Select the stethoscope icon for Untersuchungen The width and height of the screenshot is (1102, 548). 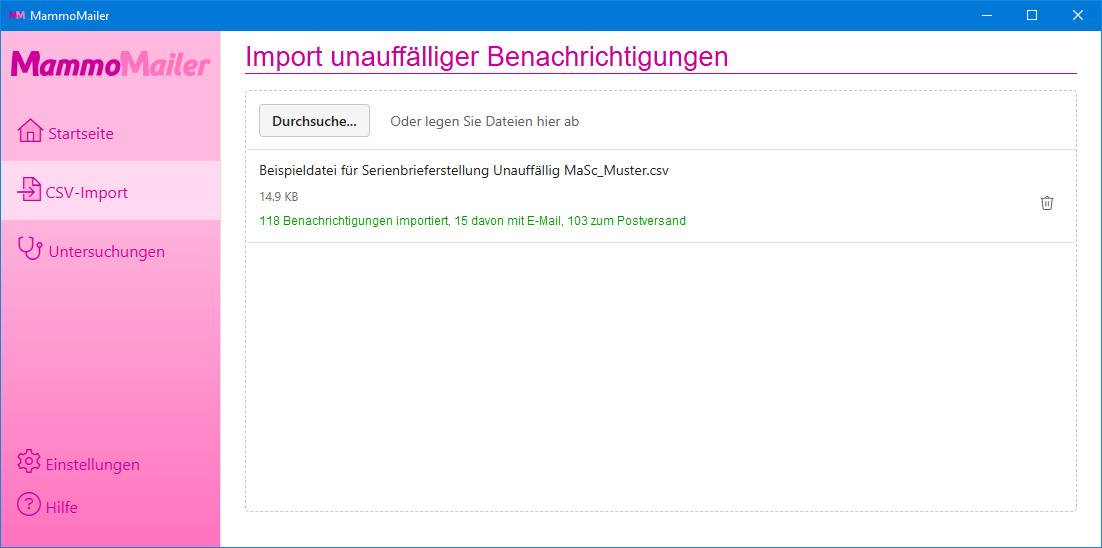click(x=30, y=250)
